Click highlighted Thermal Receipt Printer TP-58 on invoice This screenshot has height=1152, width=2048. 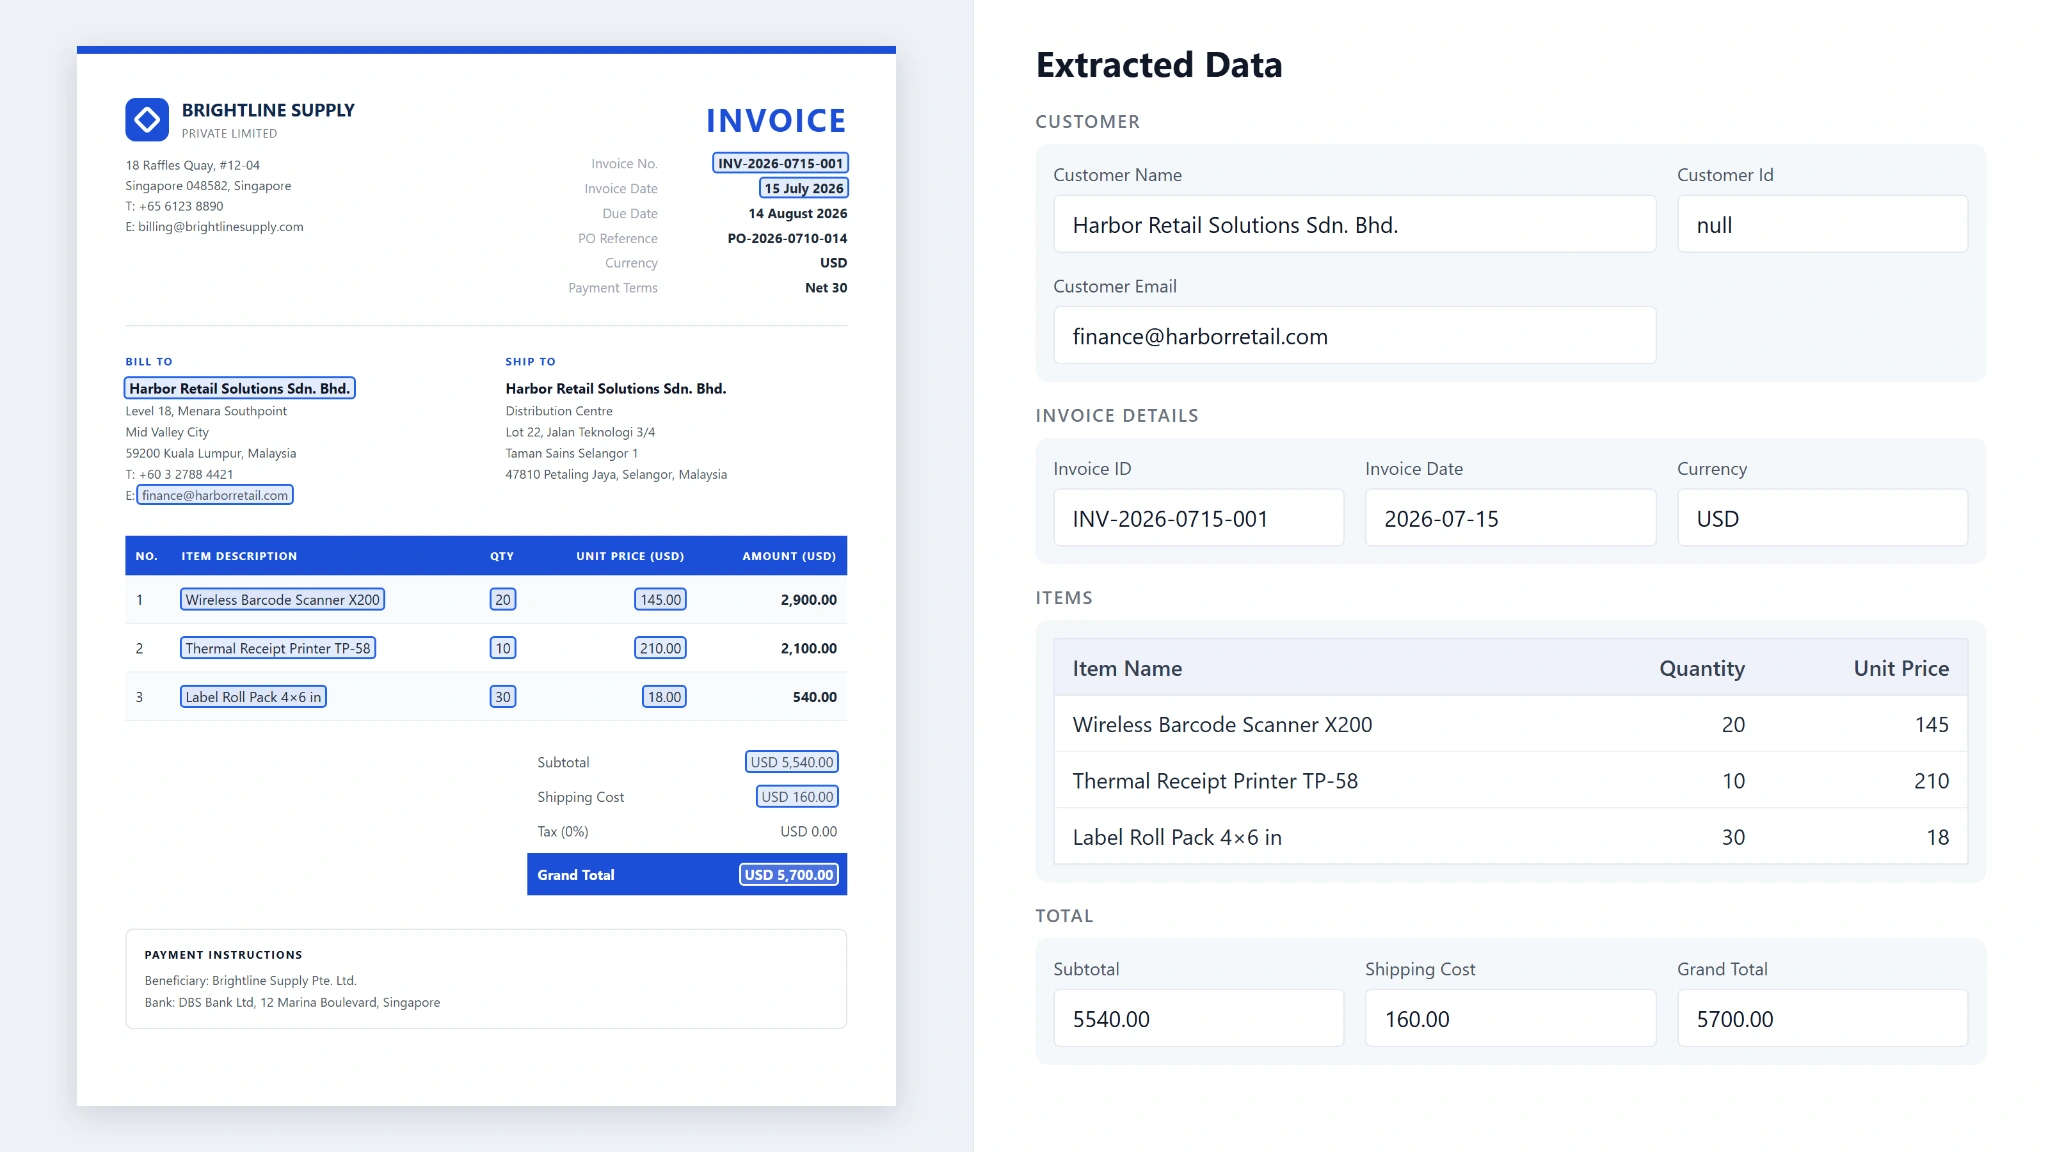click(x=277, y=648)
